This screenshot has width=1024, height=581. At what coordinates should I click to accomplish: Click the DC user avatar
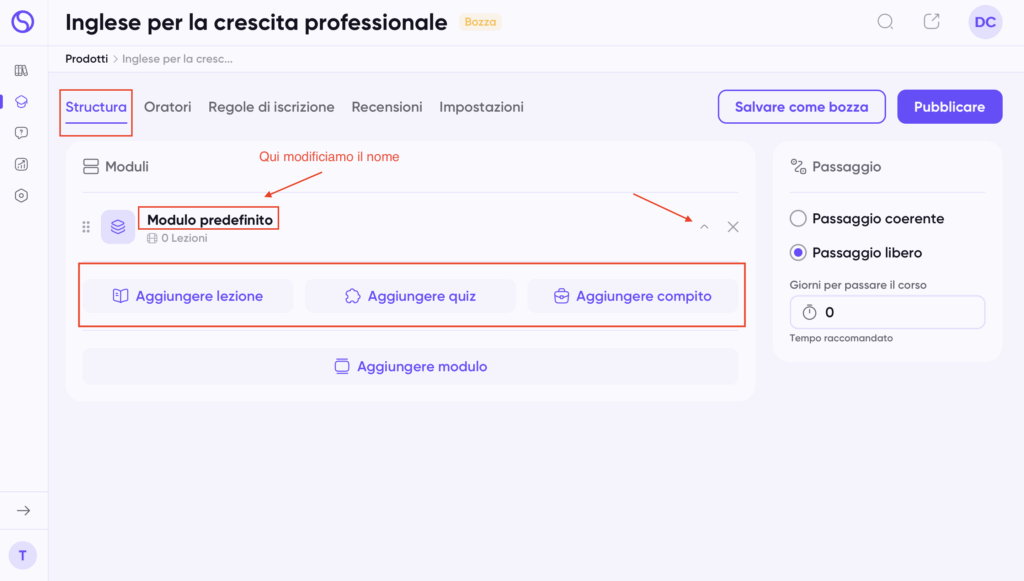(985, 22)
